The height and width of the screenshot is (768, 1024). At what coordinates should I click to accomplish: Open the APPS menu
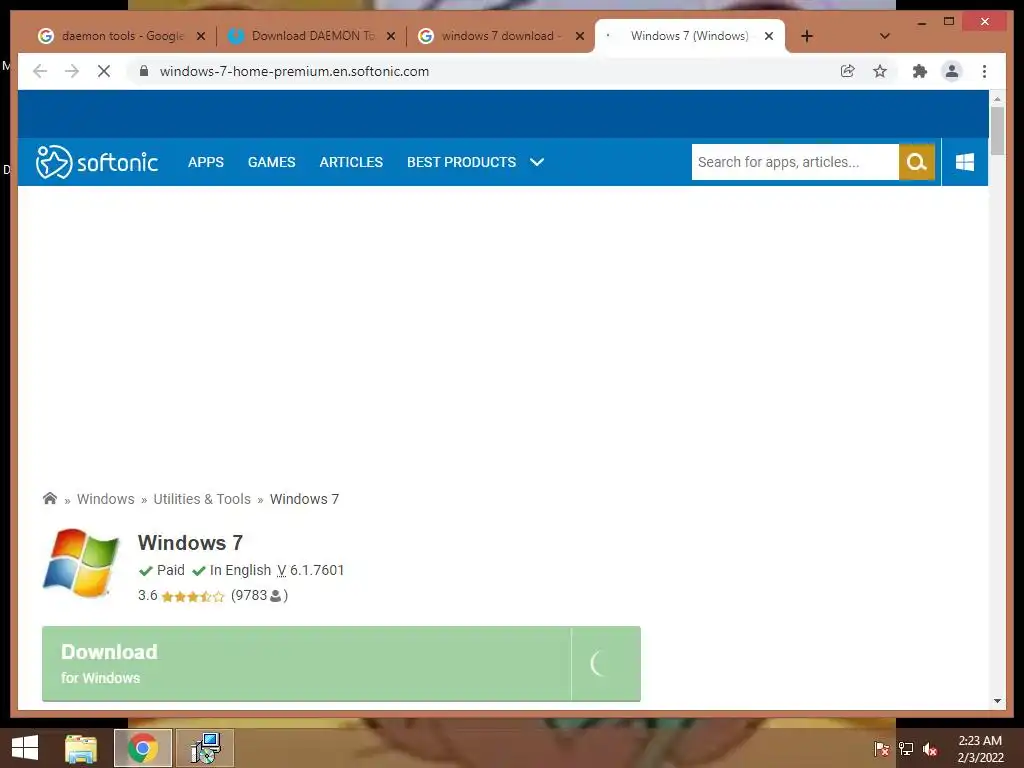[206, 162]
